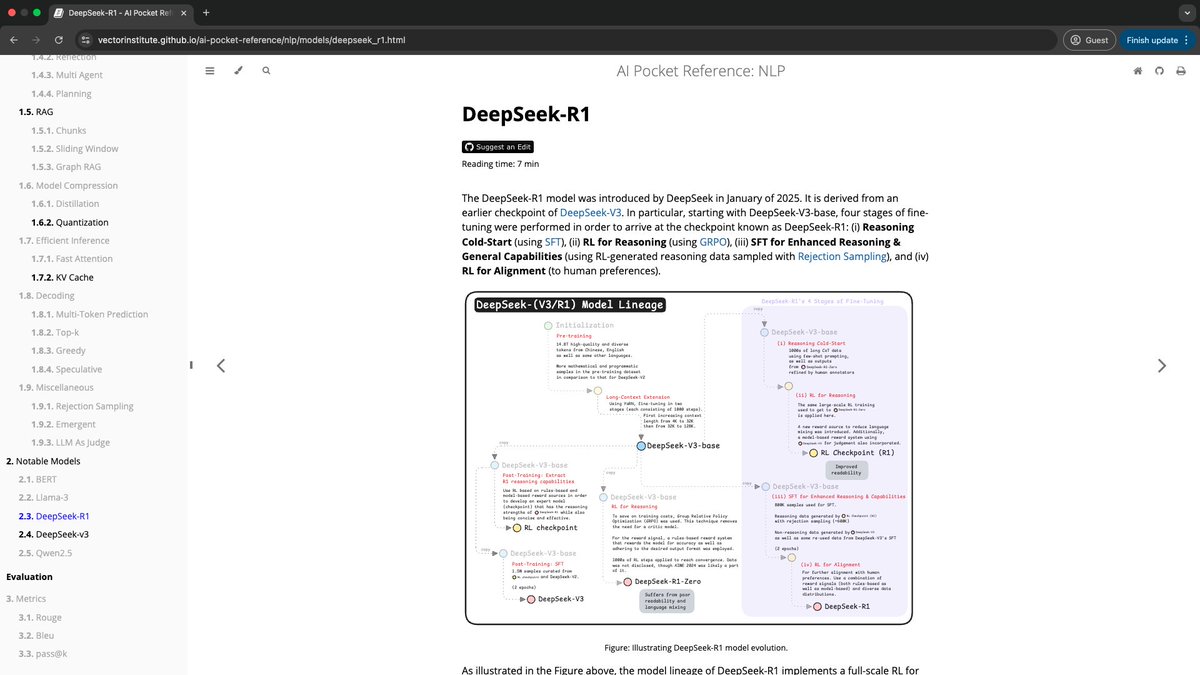Open sidebar section 1.8. Decoding
The width and height of the screenshot is (1200, 675).
tap(46, 296)
